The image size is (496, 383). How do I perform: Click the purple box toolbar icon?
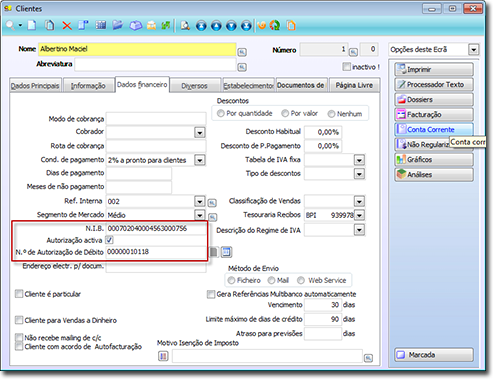pyautogui.click(x=135, y=26)
